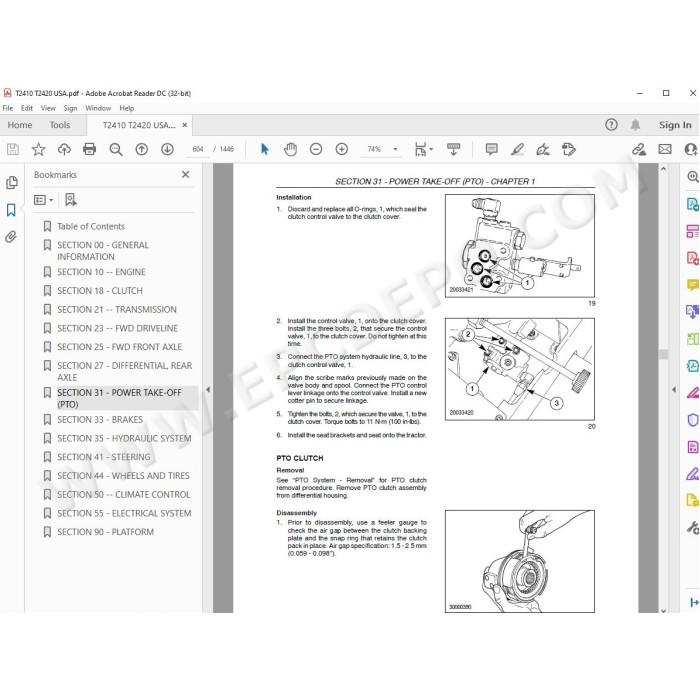The width and height of the screenshot is (700, 700).
Task: Open the Page Thumbnails panel
Action: [12, 183]
